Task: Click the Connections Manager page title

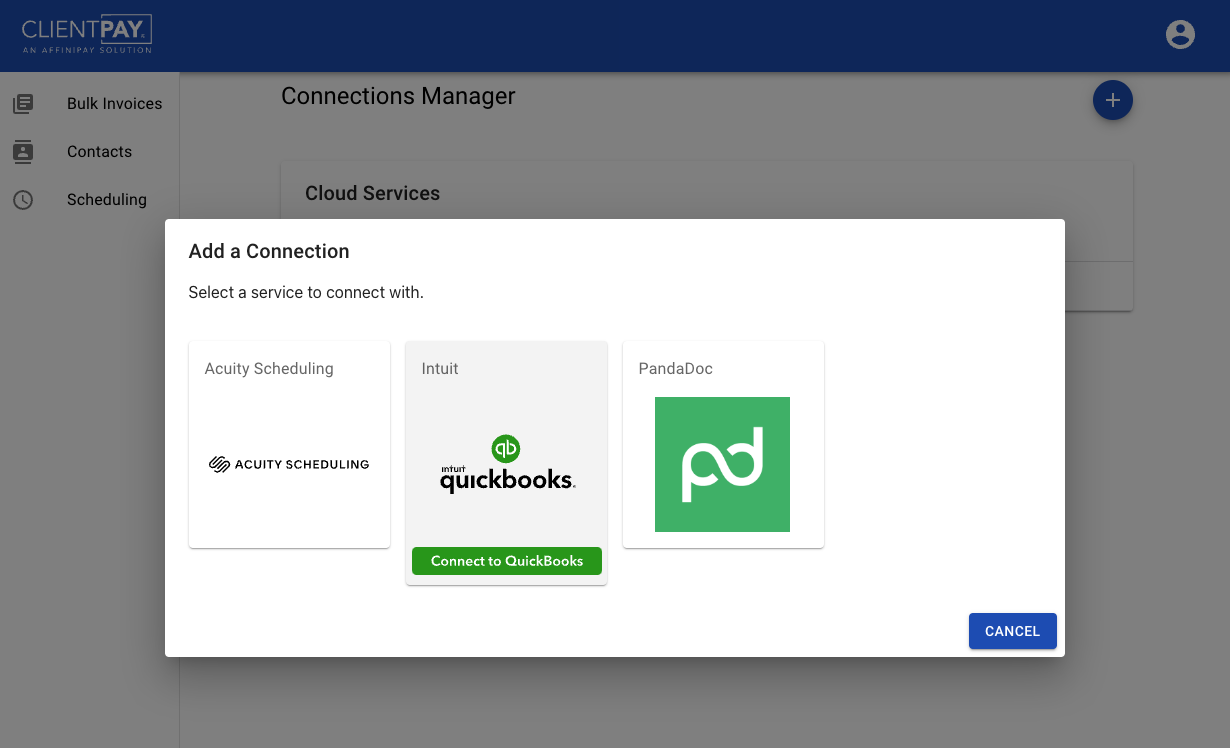Action: [398, 96]
